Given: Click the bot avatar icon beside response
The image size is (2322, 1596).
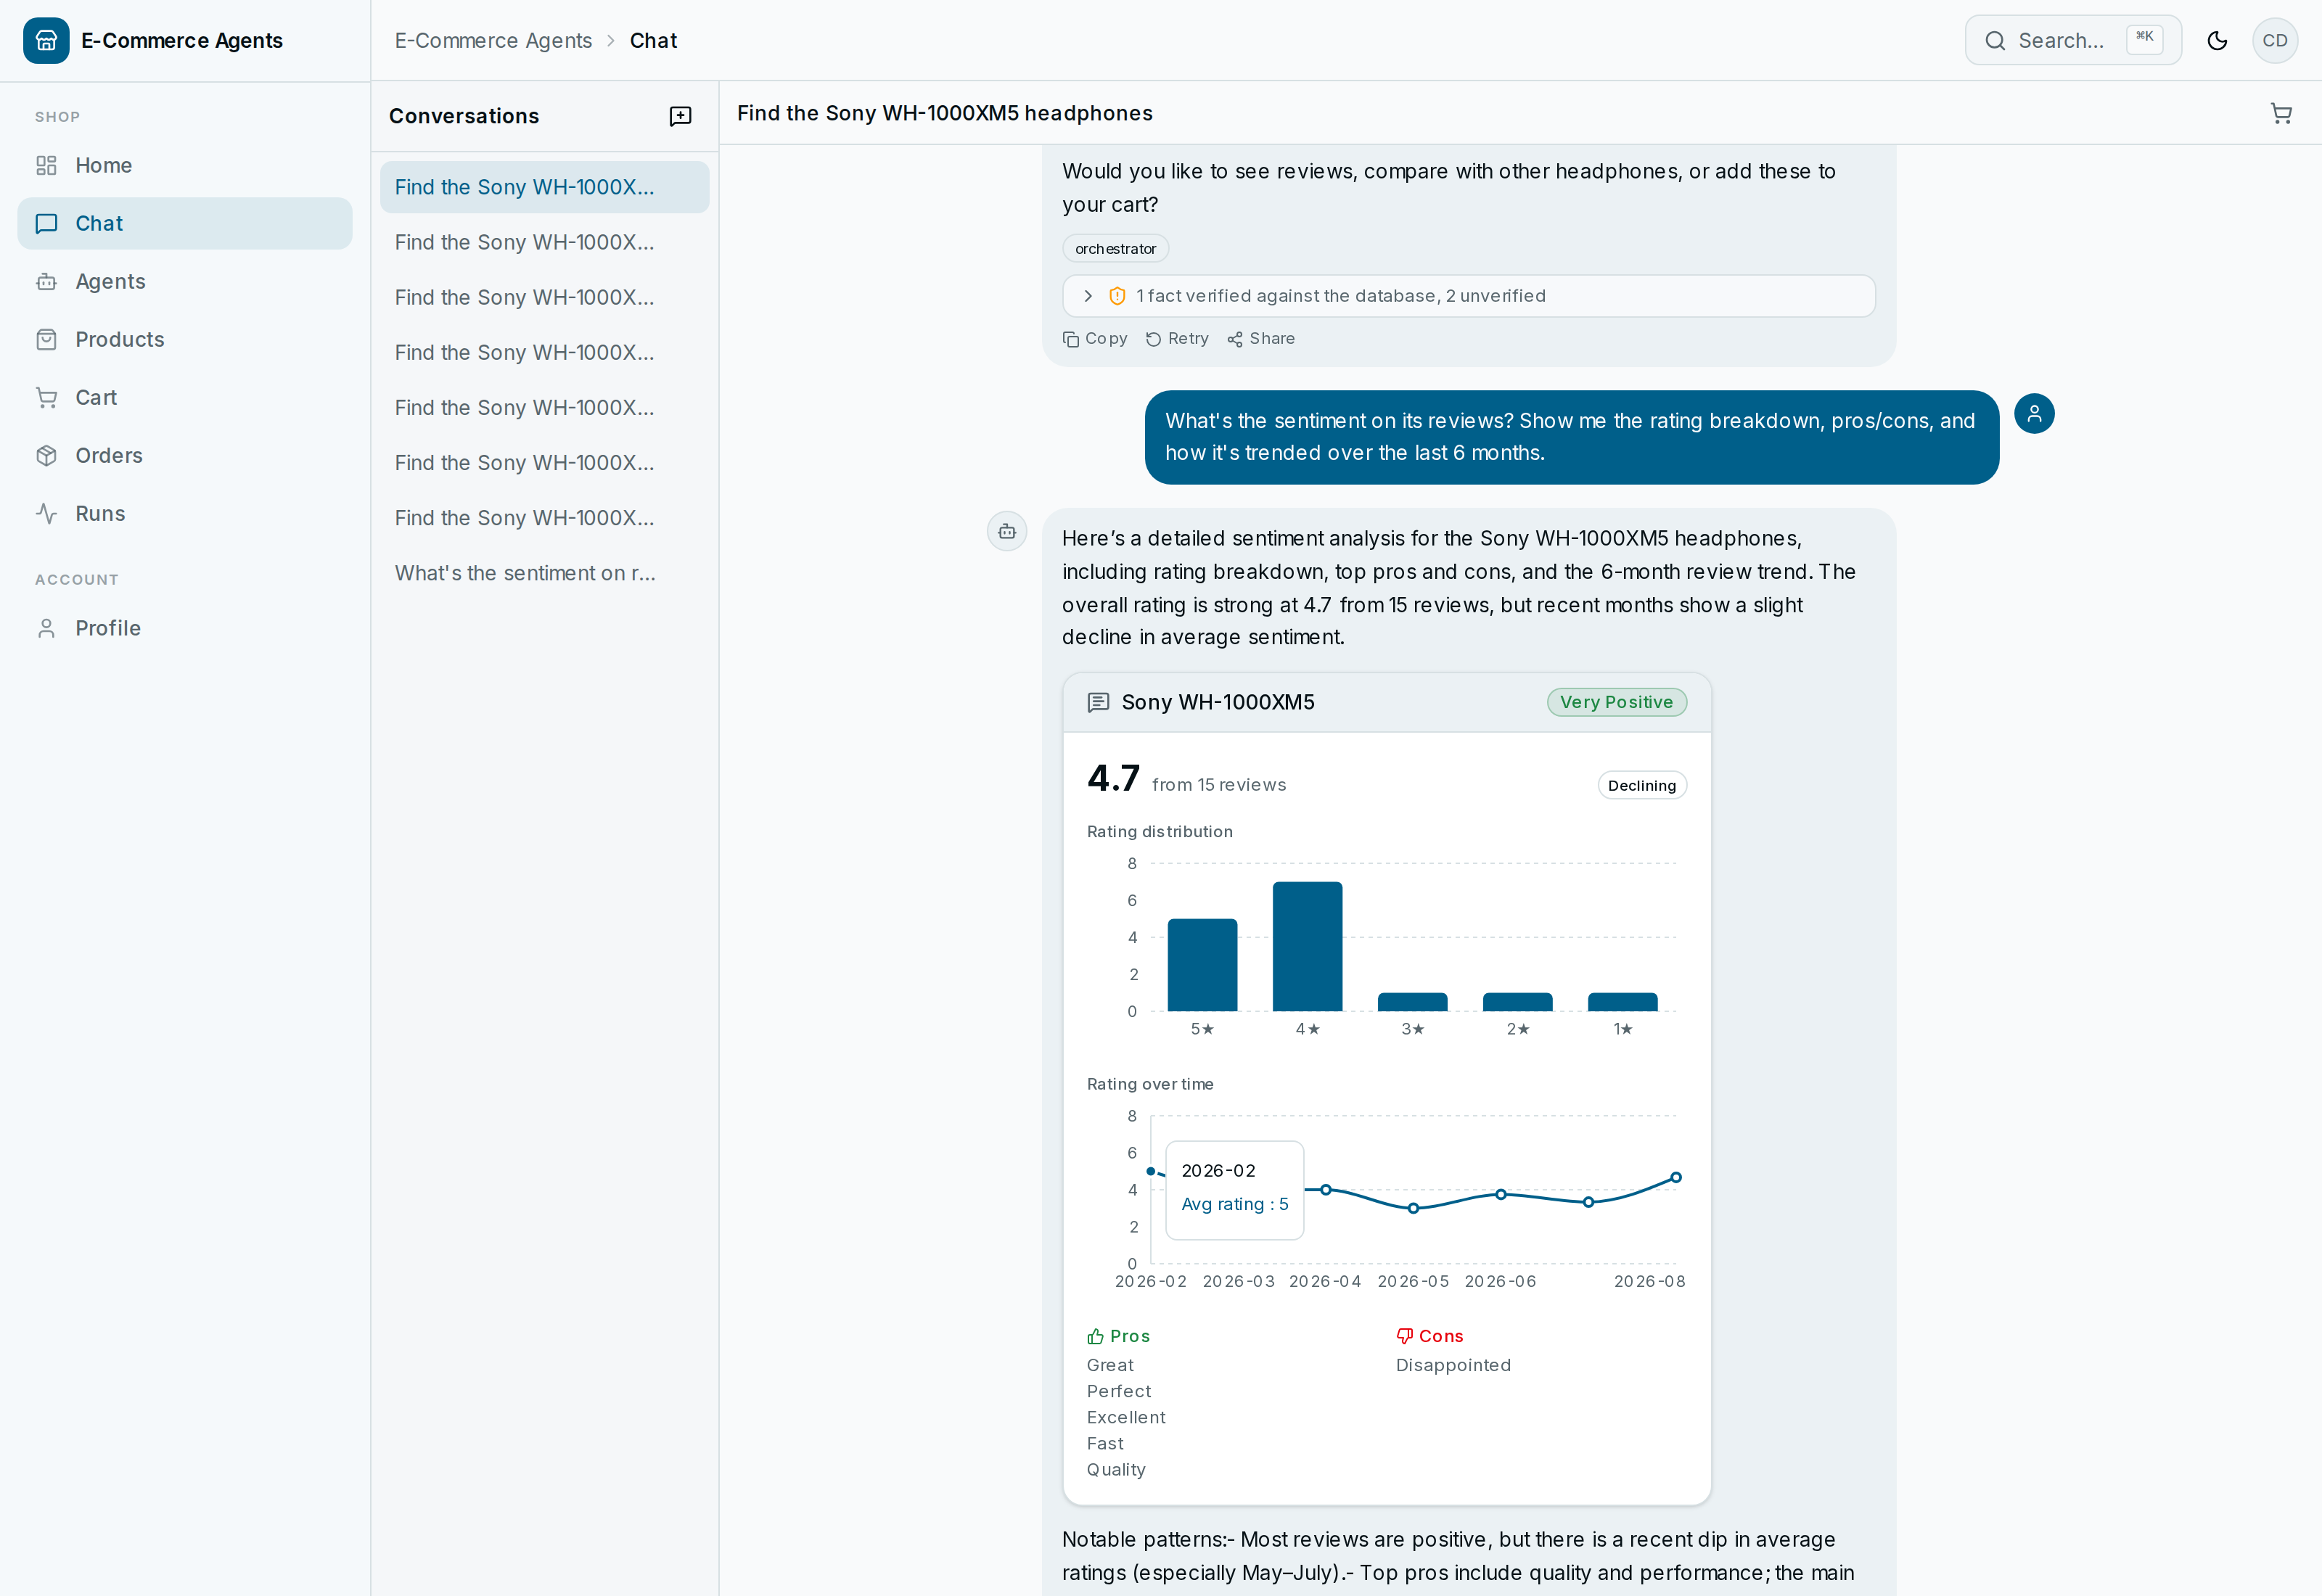Looking at the screenshot, I should pyautogui.click(x=1007, y=531).
